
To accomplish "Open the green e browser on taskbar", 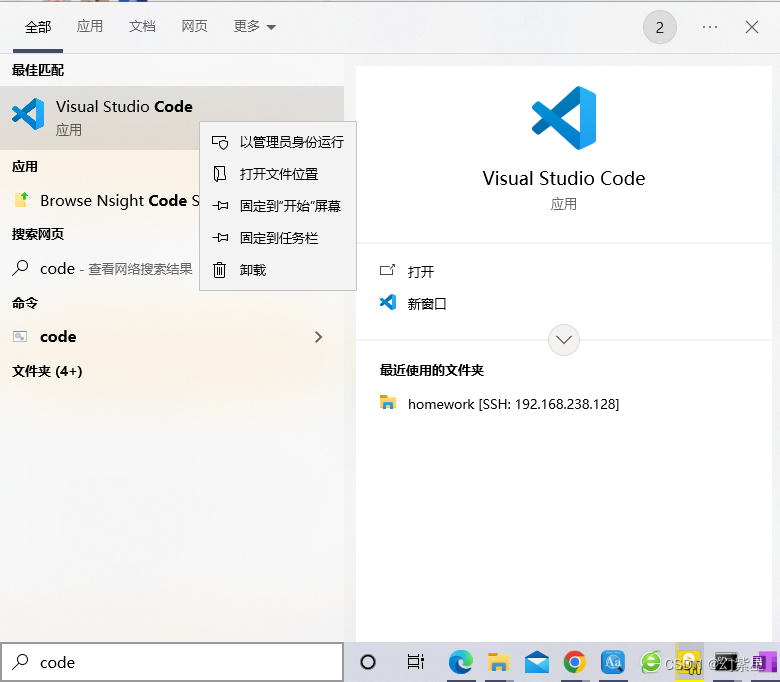I will click(x=651, y=663).
